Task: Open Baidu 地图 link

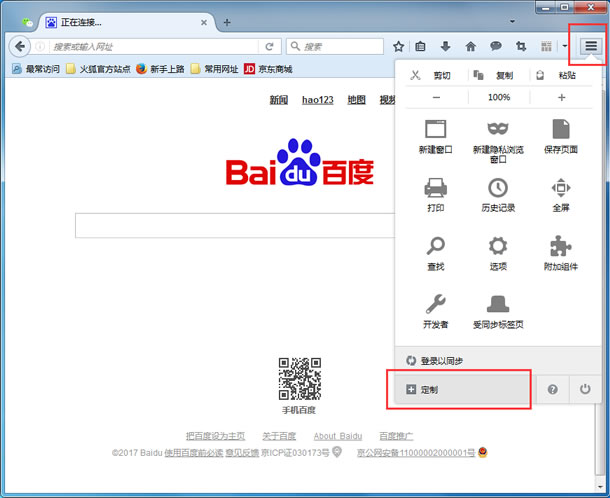Action: tap(356, 100)
